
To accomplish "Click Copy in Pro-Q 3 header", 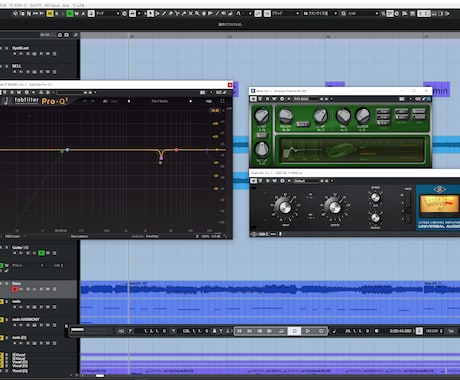I will click(114, 101).
